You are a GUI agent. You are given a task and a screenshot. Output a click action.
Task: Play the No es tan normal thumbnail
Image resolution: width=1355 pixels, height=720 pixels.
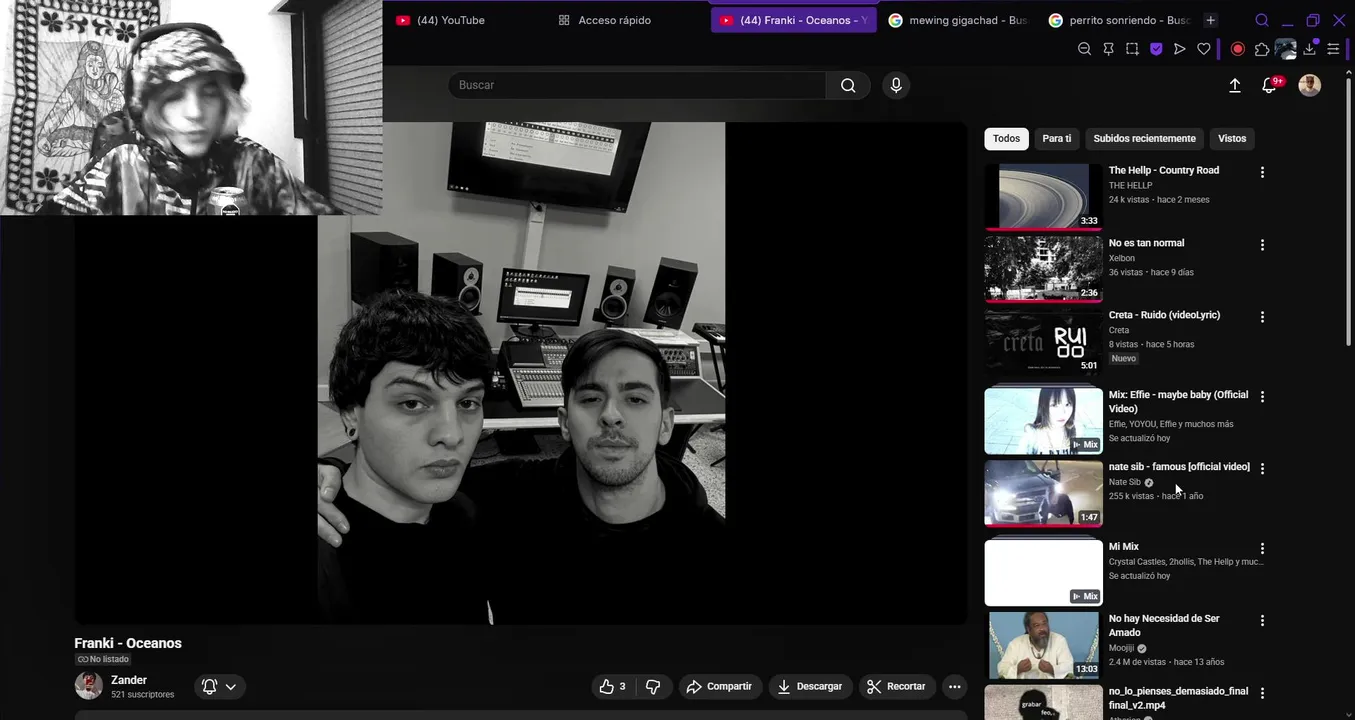(1043, 269)
